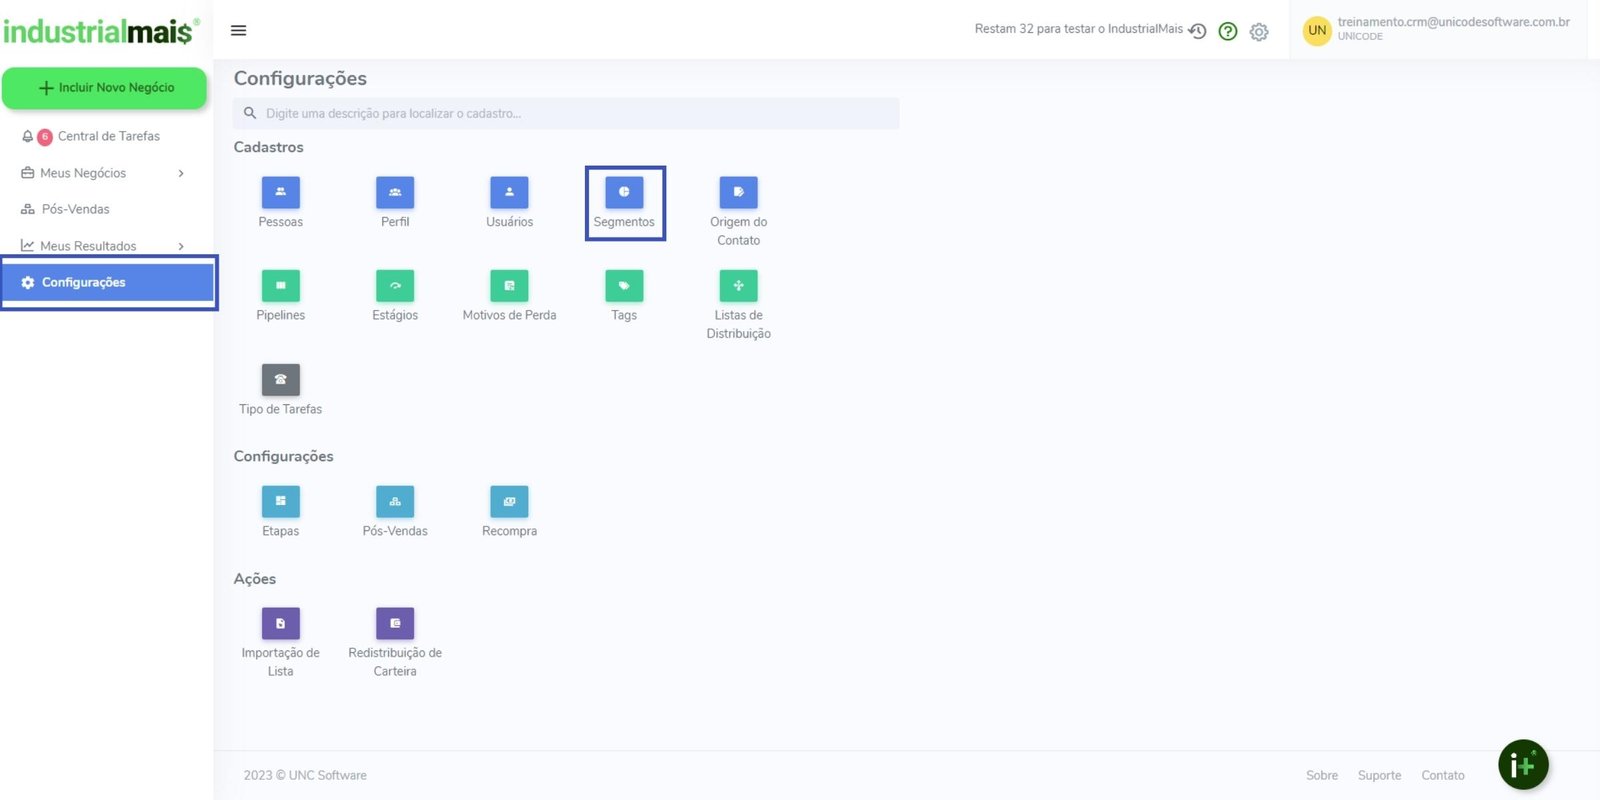Open Redistribuição de Carteira action
Image resolution: width=1600 pixels, height=800 pixels.
coord(395,624)
